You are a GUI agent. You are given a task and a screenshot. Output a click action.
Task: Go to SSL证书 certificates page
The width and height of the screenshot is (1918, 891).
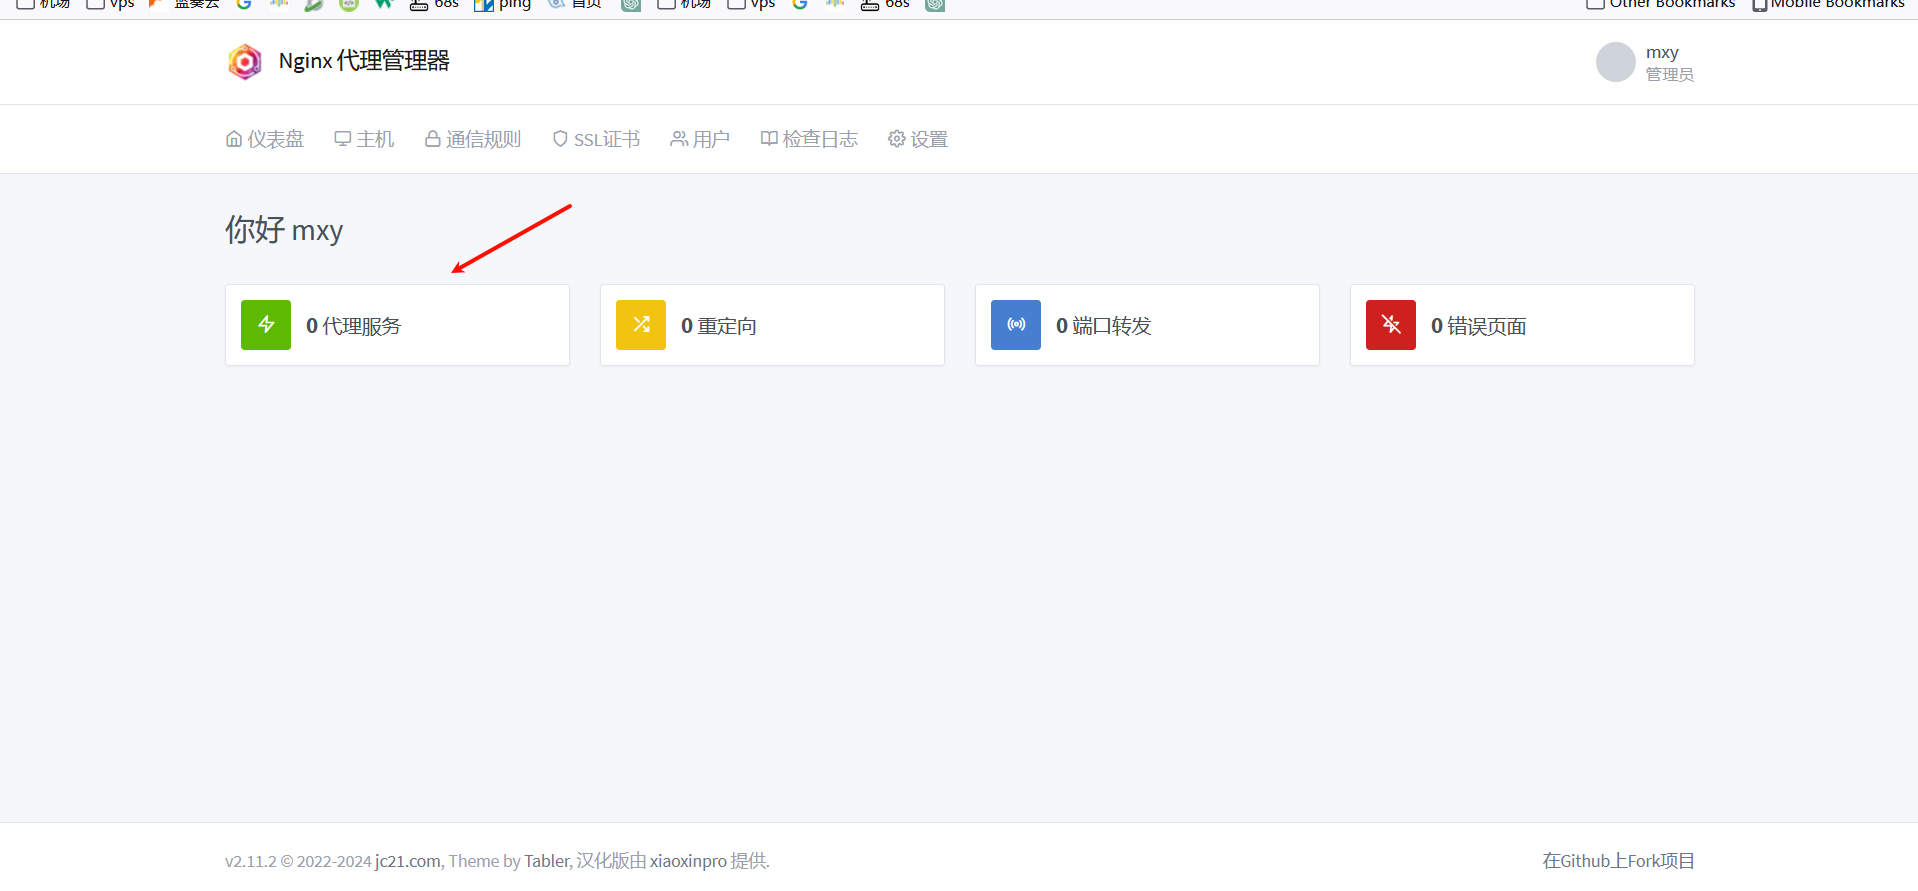click(x=596, y=139)
